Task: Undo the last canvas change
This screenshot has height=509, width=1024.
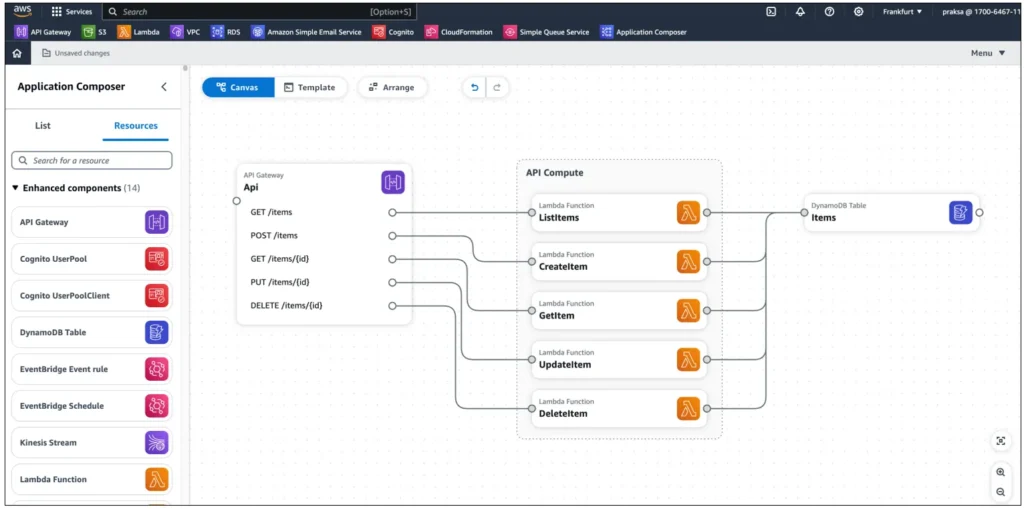Action: pyautogui.click(x=475, y=87)
